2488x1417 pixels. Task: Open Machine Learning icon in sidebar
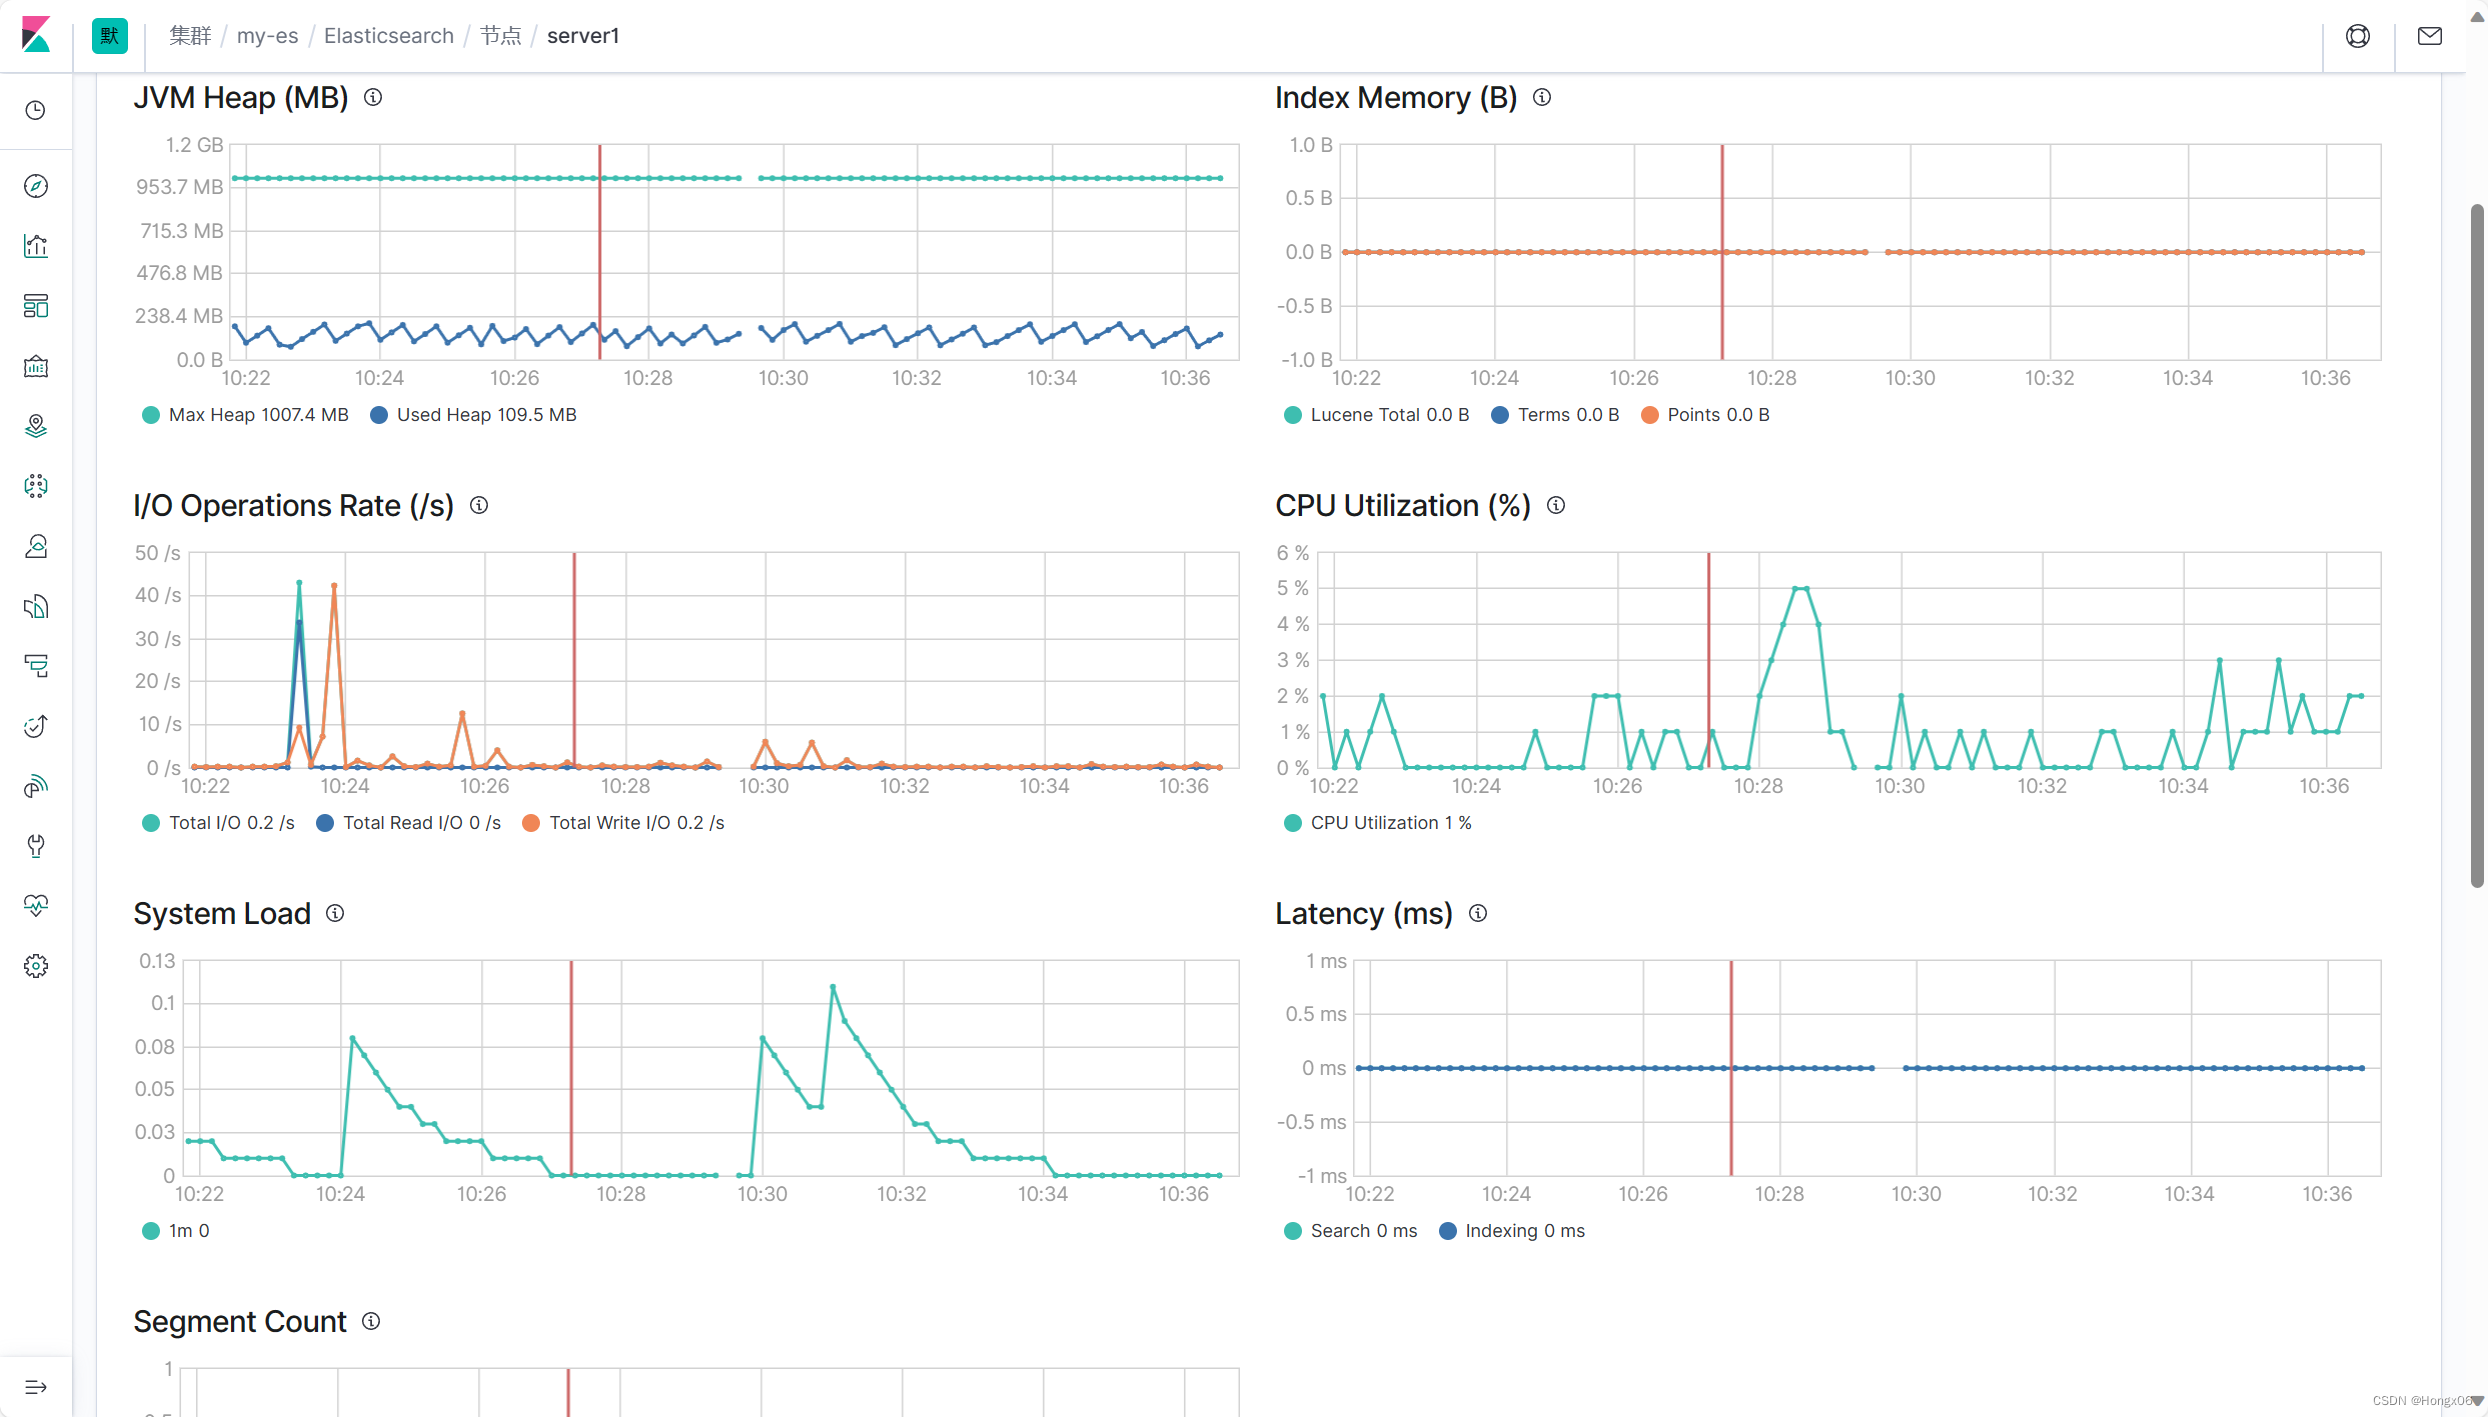[x=36, y=486]
